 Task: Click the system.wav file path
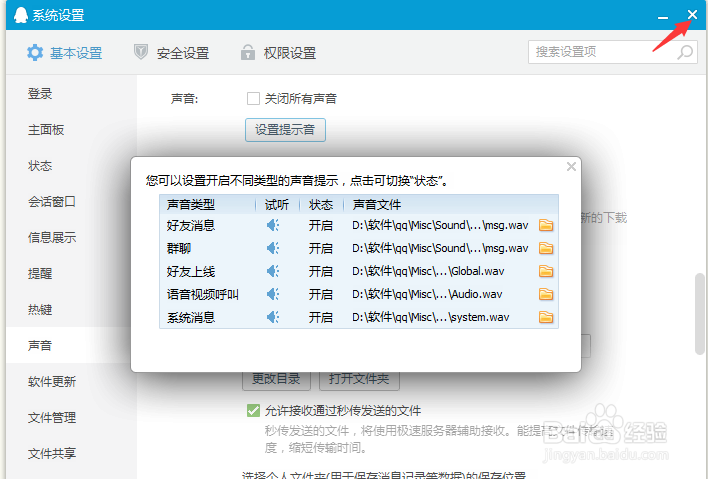[x=430, y=317]
